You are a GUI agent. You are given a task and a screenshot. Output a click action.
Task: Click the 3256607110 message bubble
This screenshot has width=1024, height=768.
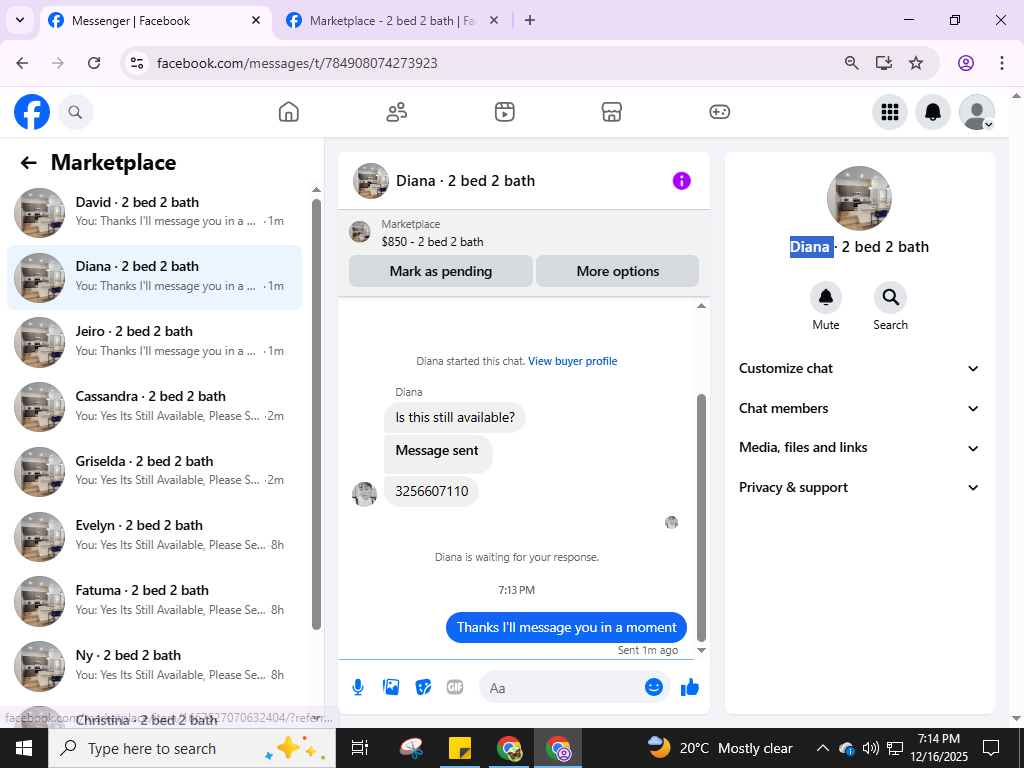click(432, 491)
